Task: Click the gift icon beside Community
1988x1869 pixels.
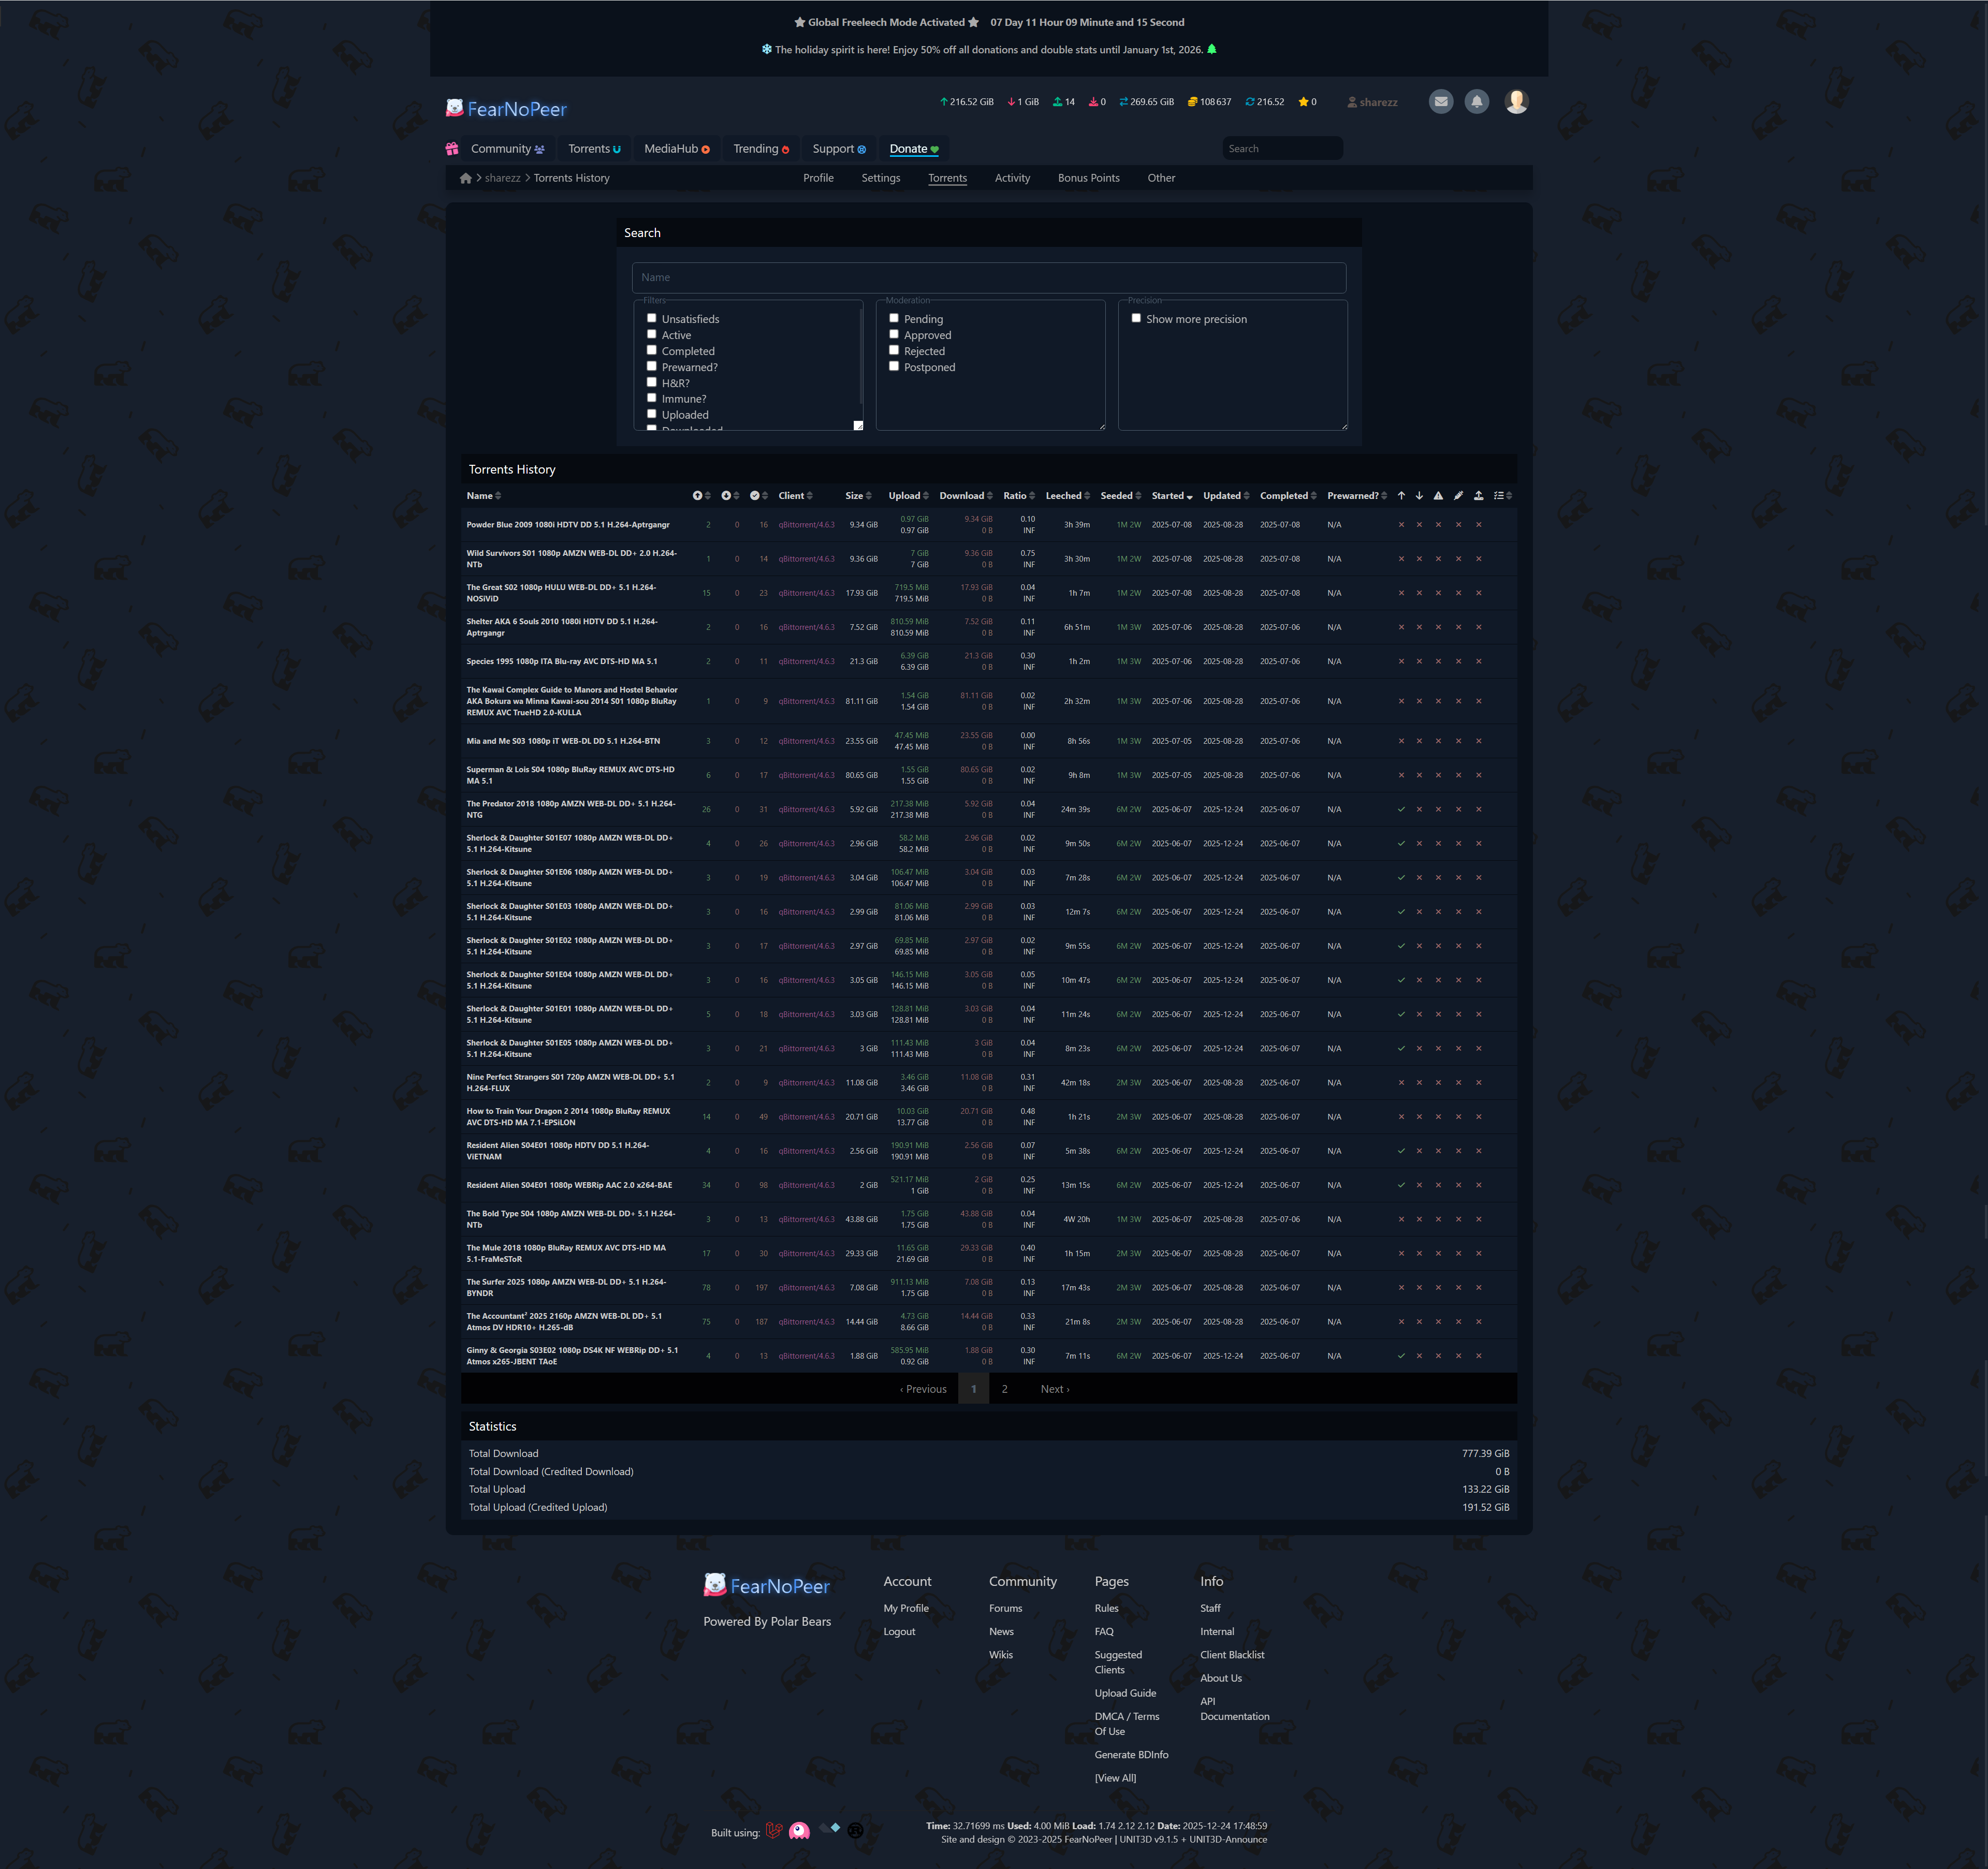Action: click(452, 149)
